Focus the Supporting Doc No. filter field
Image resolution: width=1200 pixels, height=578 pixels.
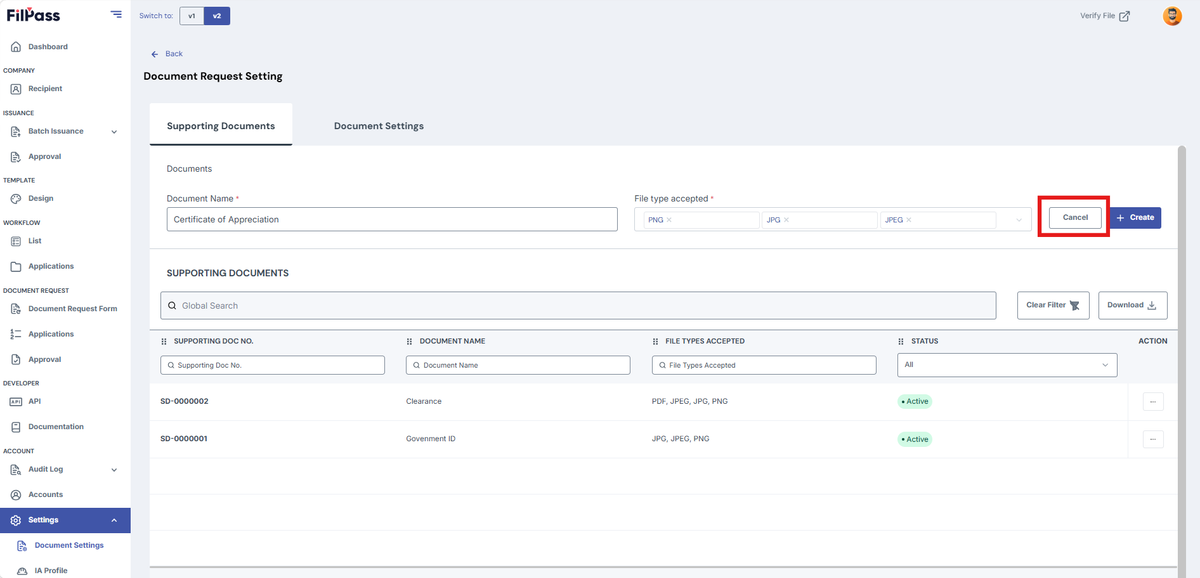(272, 365)
